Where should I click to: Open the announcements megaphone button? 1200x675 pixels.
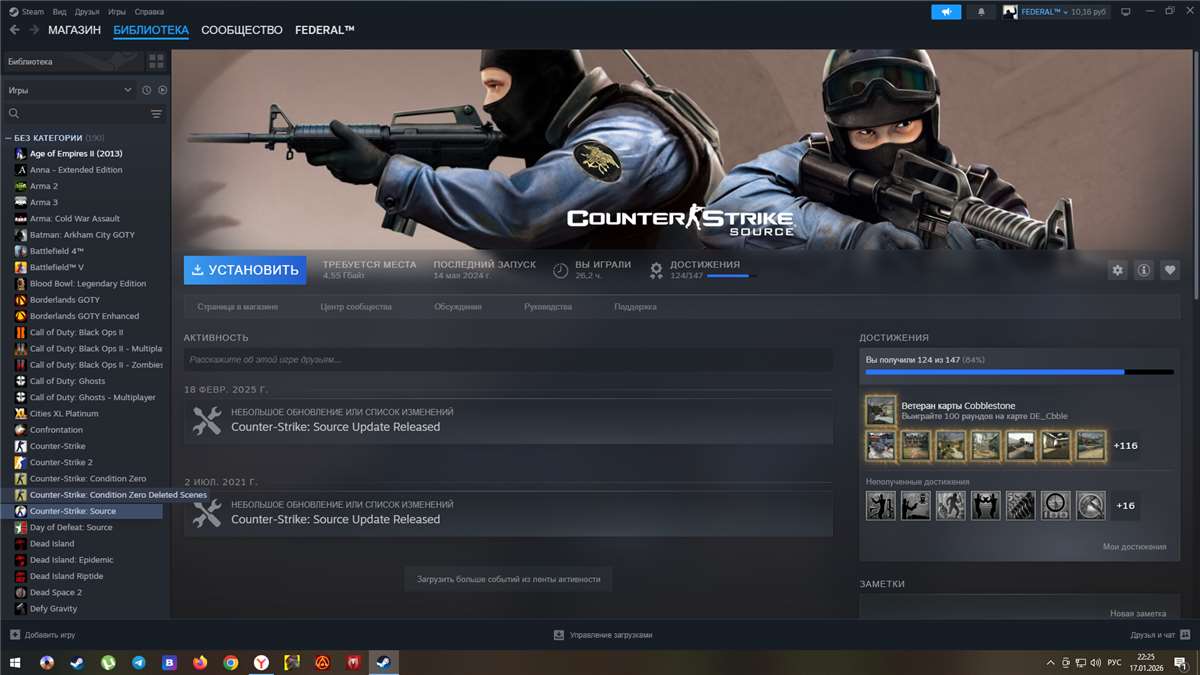pyautogui.click(x=945, y=12)
